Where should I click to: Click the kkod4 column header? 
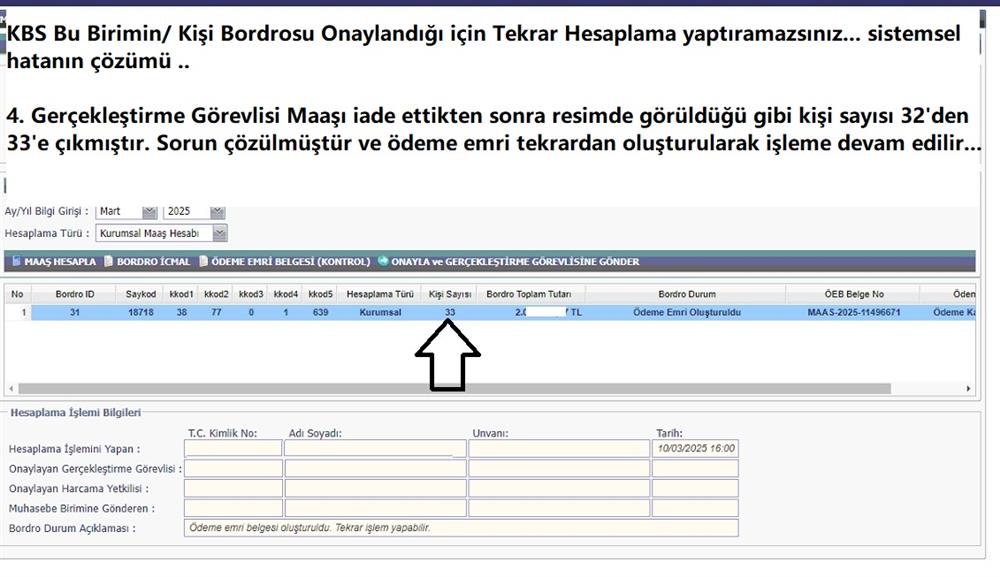(286, 294)
